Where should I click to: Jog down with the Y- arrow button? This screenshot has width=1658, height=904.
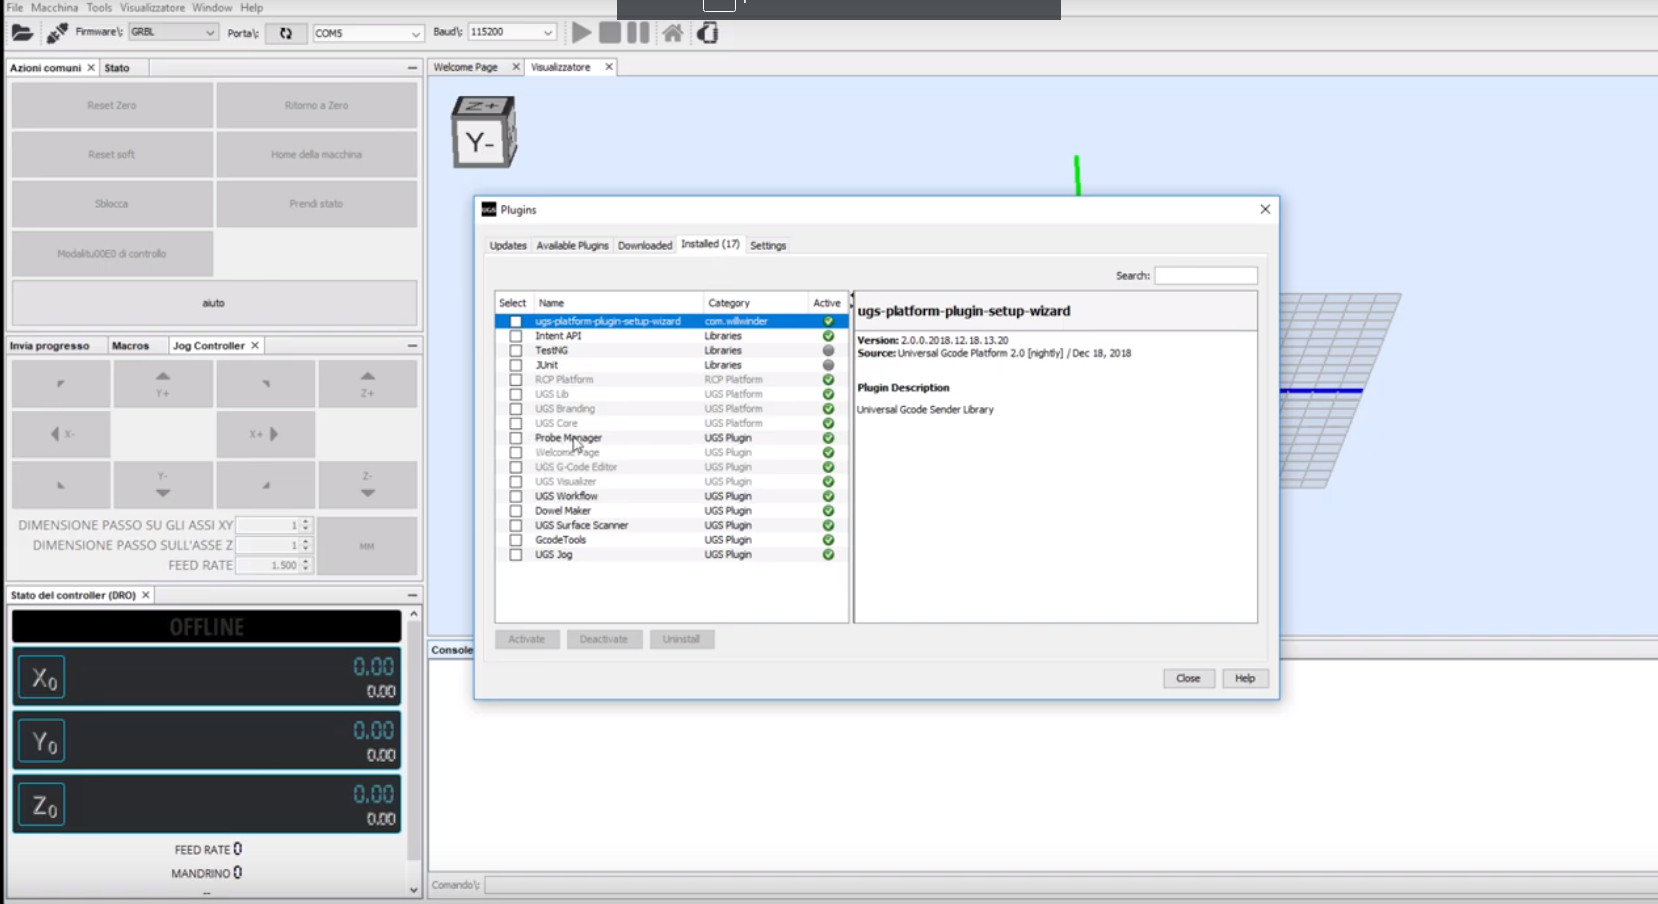pyautogui.click(x=163, y=485)
